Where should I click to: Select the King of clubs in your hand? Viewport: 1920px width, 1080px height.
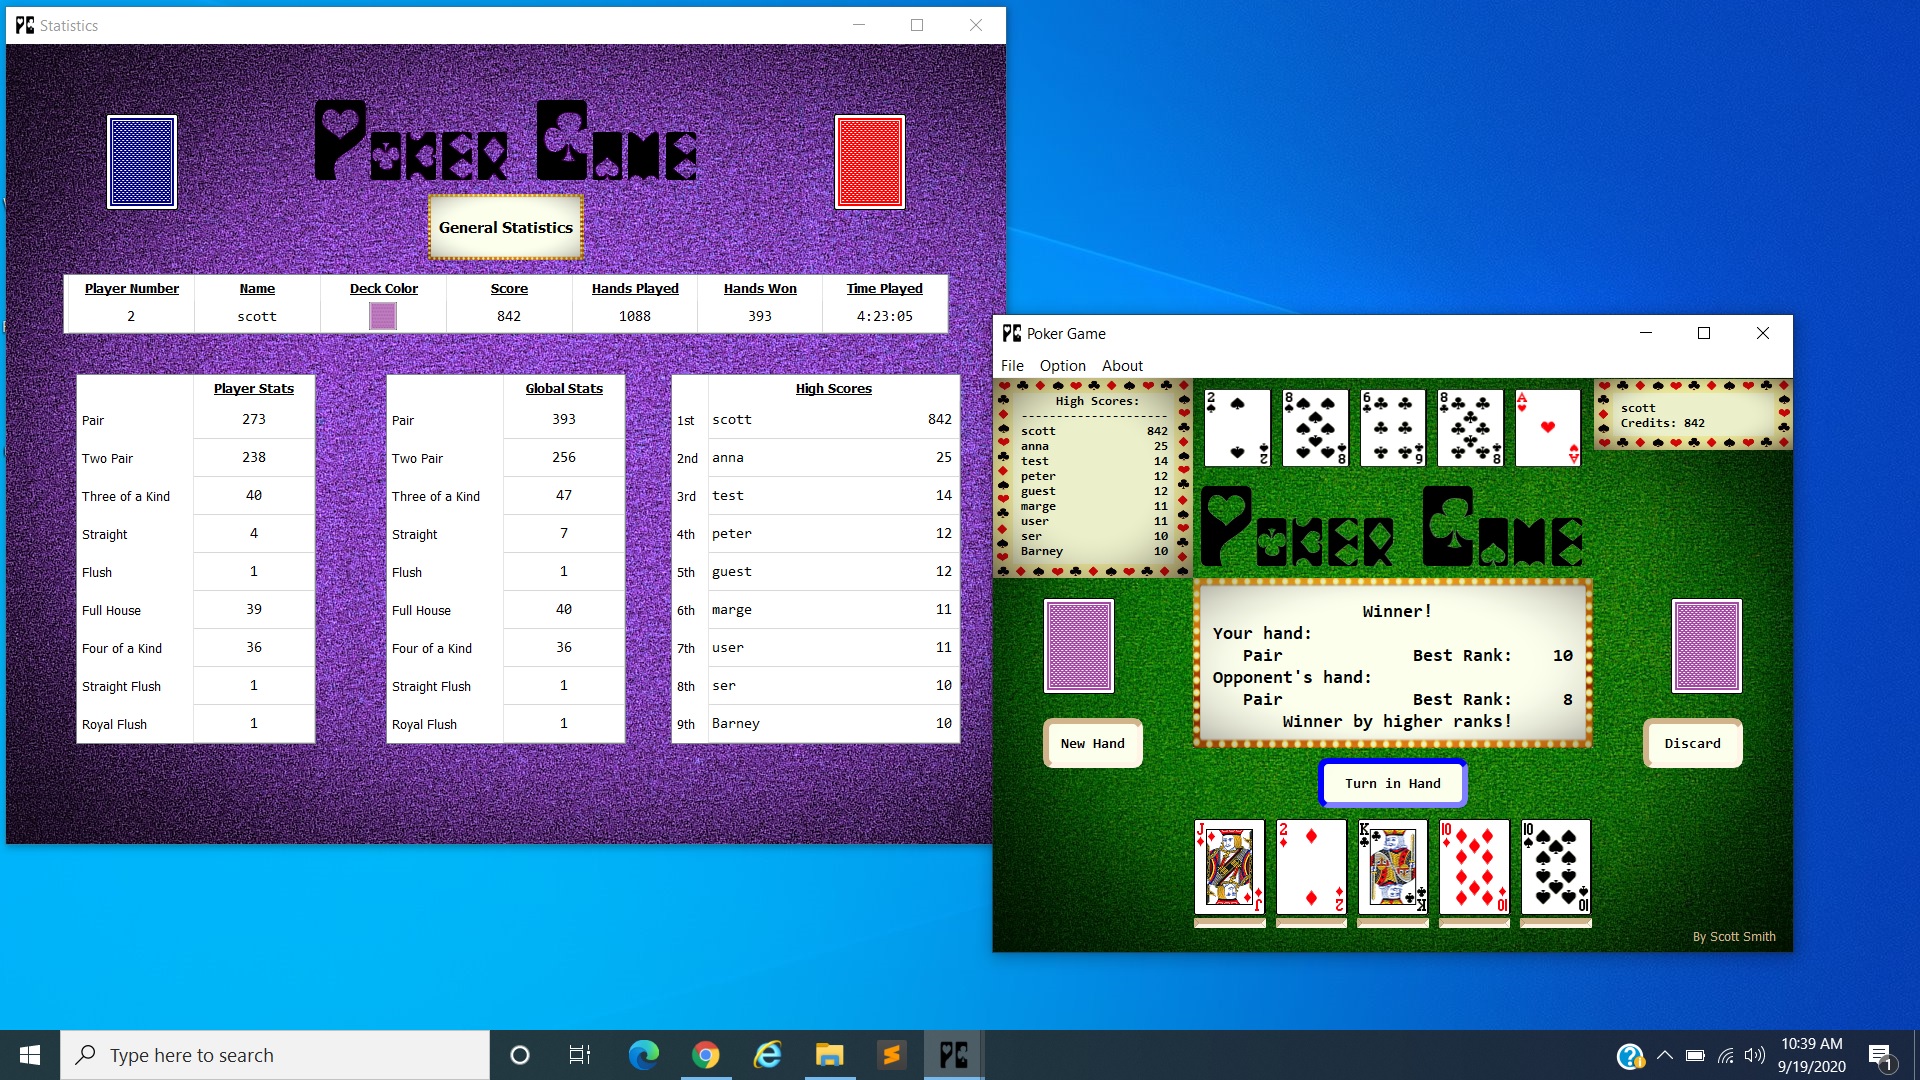tap(1392, 868)
